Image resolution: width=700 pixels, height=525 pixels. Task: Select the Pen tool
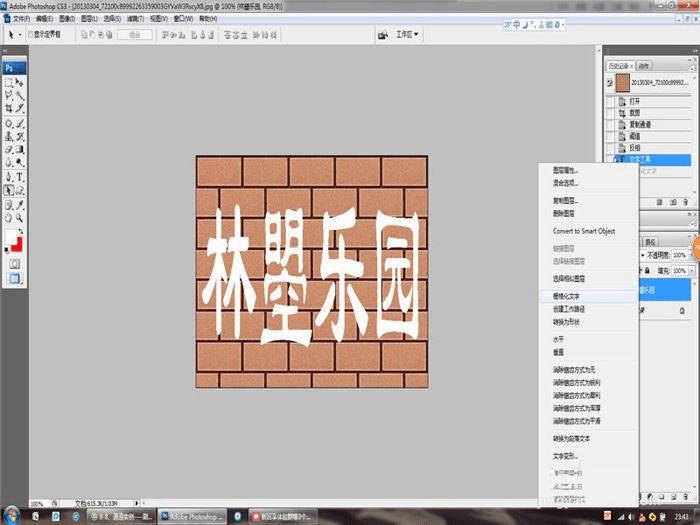click(x=9, y=177)
